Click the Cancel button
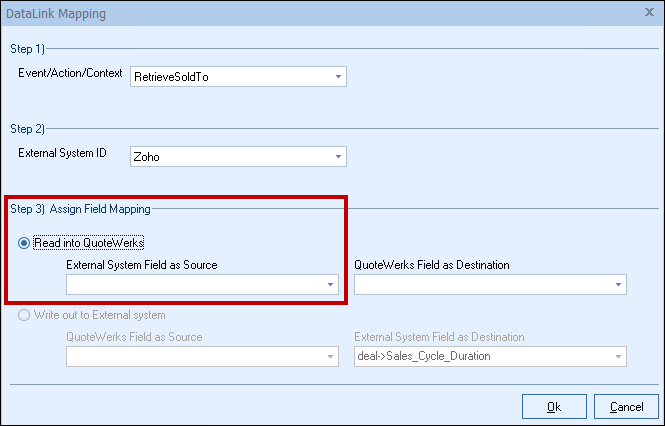The width and height of the screenshot is (665, 426). (x=626, y=406)
